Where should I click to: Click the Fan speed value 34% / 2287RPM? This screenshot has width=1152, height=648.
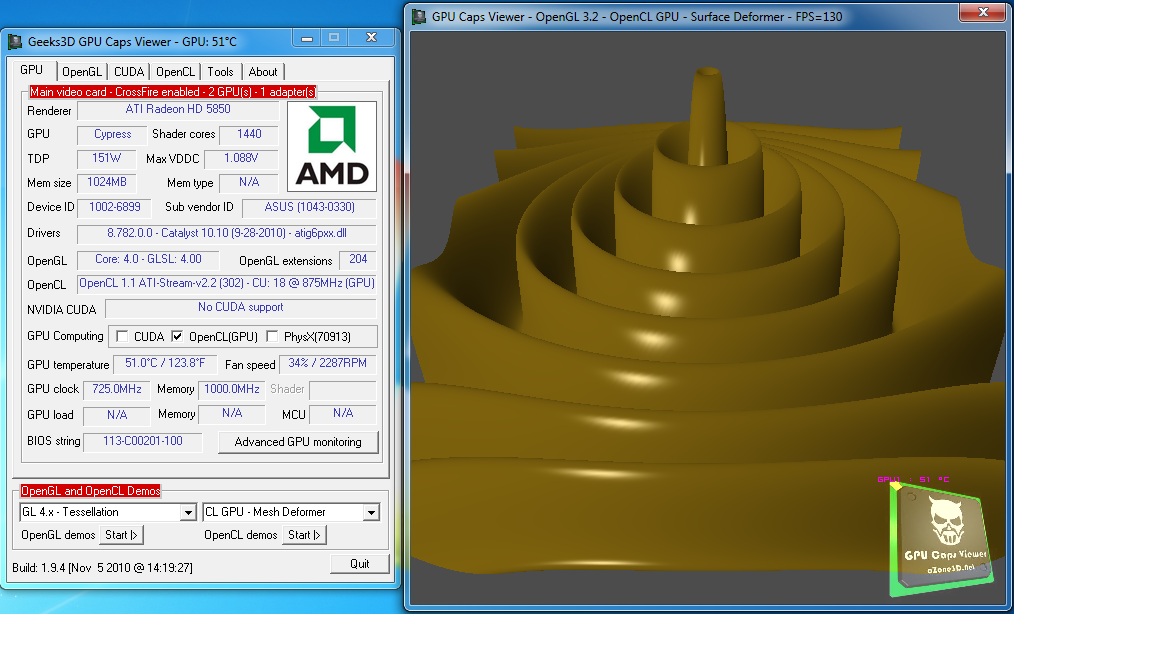[328, 364]
